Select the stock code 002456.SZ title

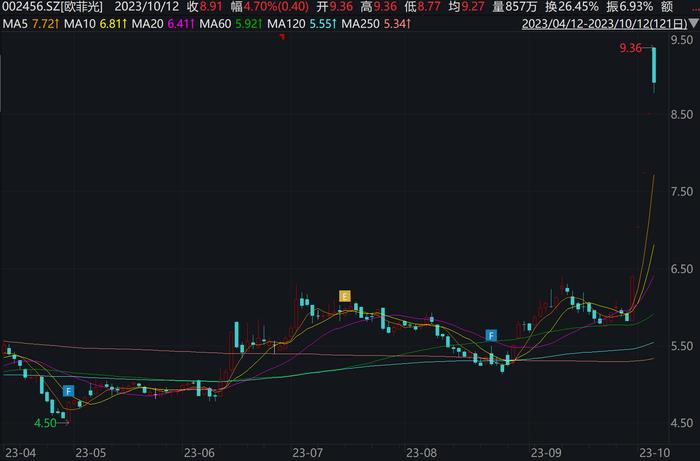(x=53, y=7)
